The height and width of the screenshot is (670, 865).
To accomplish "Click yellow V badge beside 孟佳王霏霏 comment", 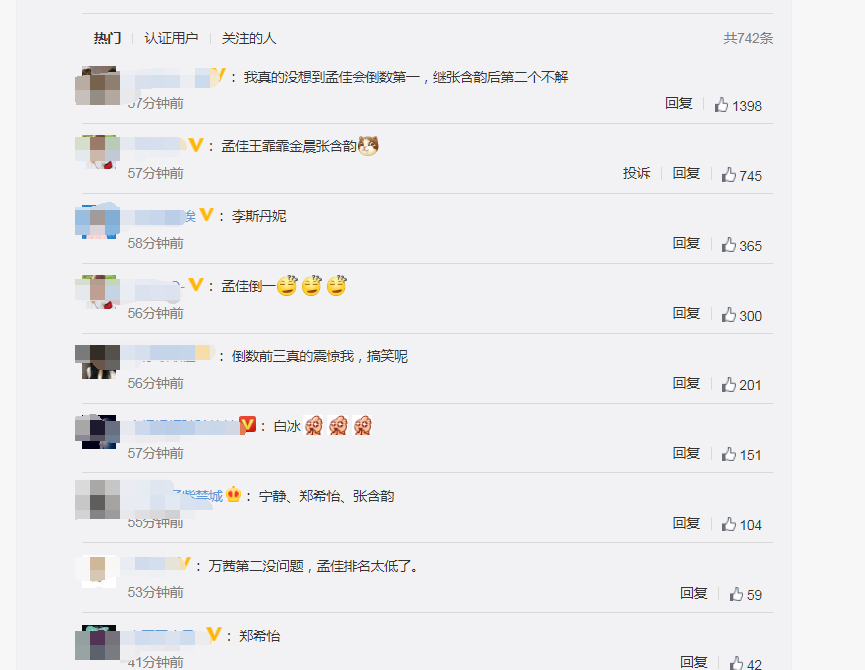I will (x=196, y=145).
